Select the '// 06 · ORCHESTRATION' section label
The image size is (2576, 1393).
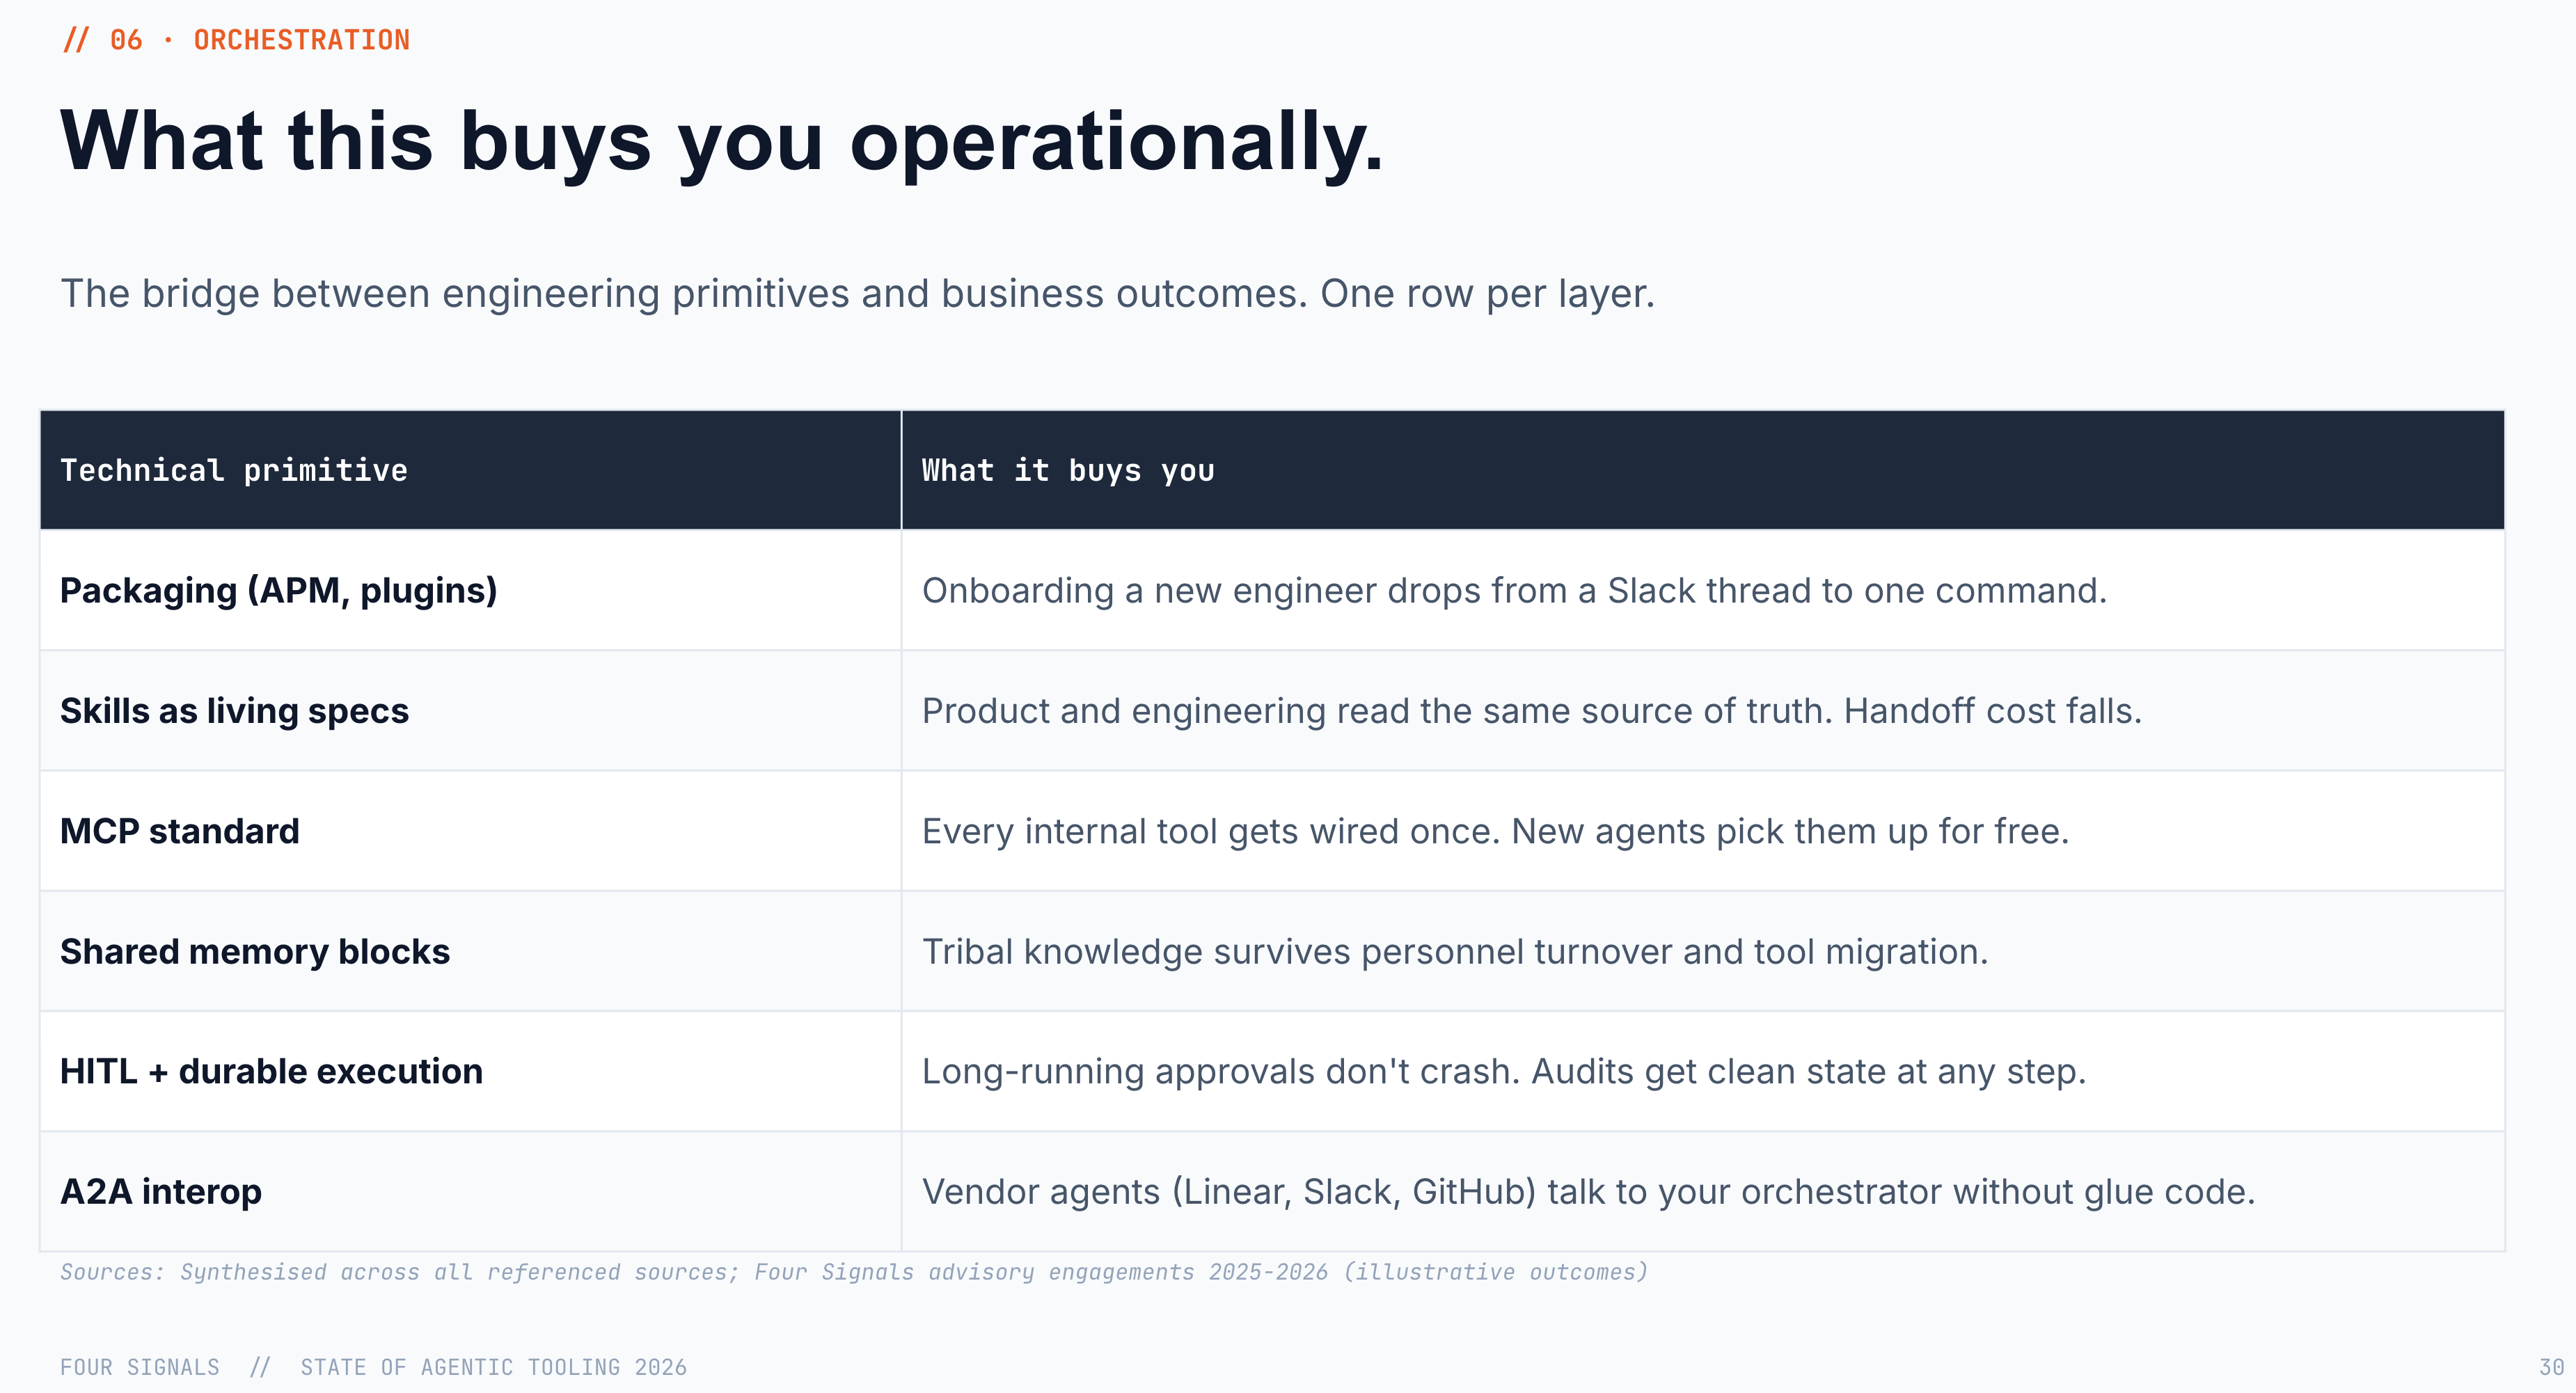click(x=236, y=40)
